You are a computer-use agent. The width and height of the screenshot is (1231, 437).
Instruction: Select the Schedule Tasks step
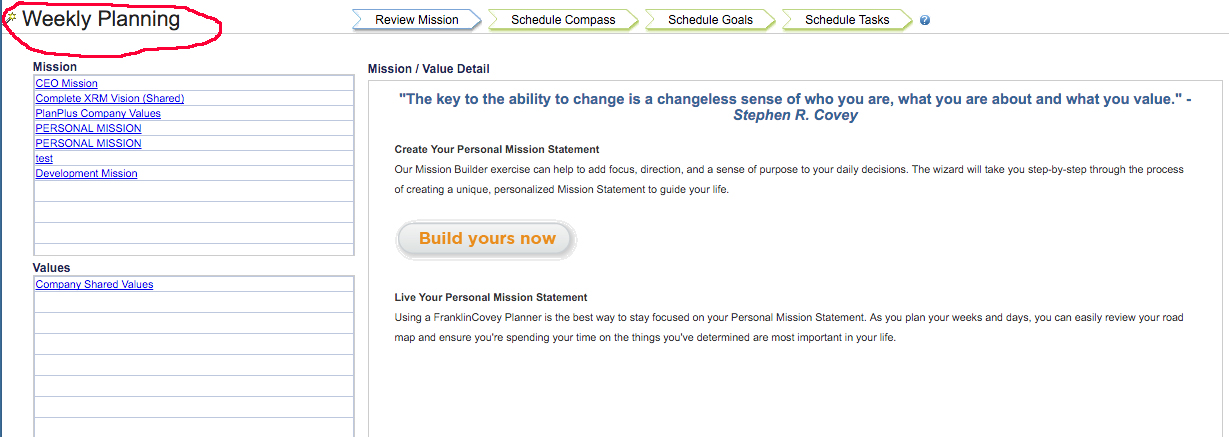(x=847, y=20)
